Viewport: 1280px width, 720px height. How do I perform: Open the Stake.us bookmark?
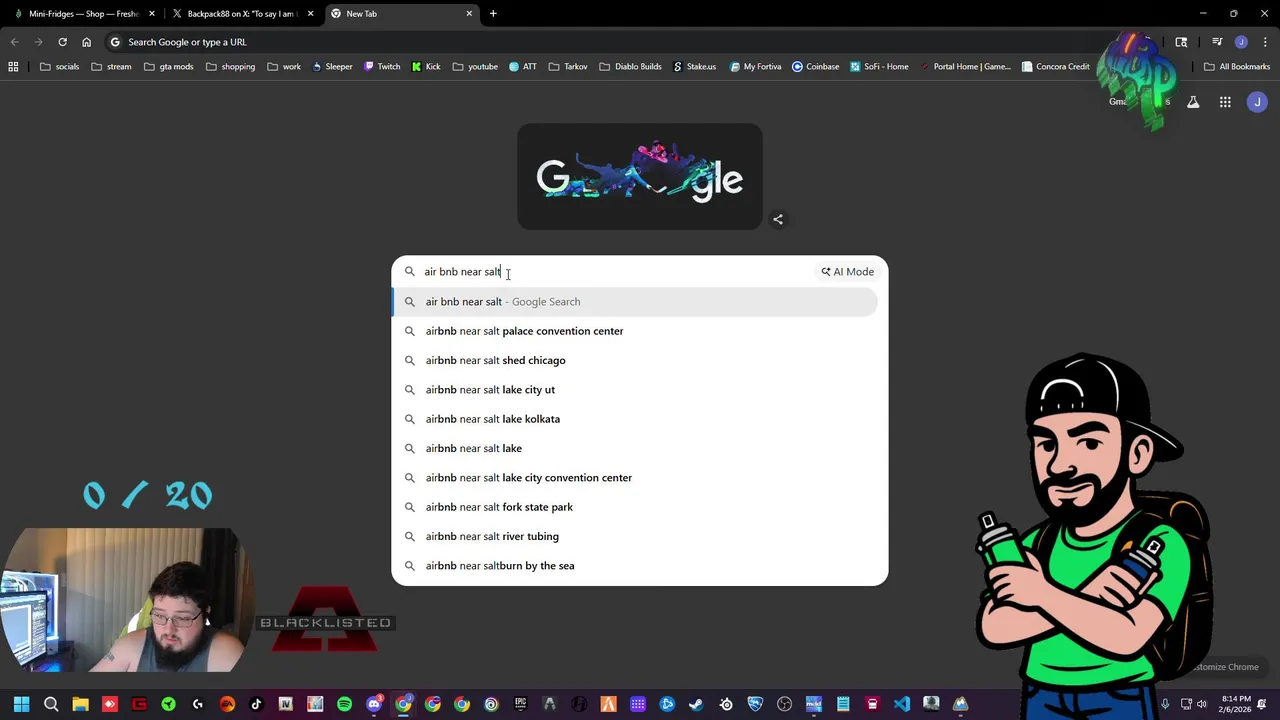pyautogui.click(x=694, y=67)
